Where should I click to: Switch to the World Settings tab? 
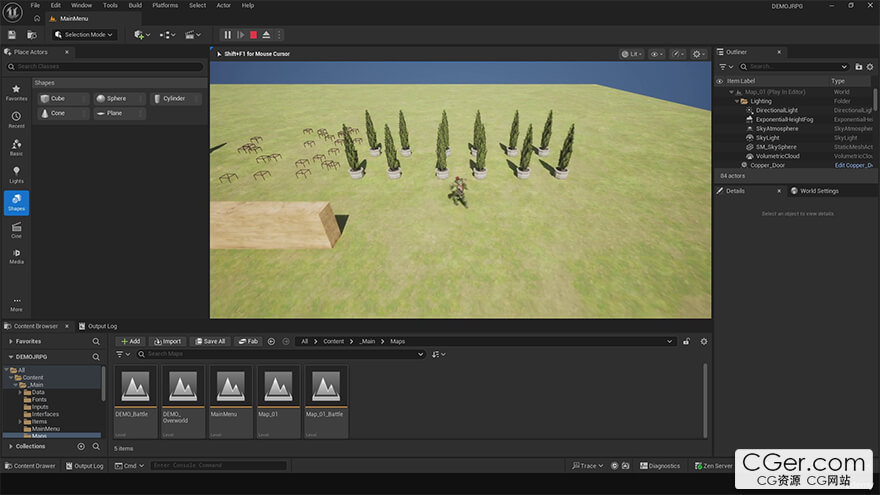coord(814,190)
